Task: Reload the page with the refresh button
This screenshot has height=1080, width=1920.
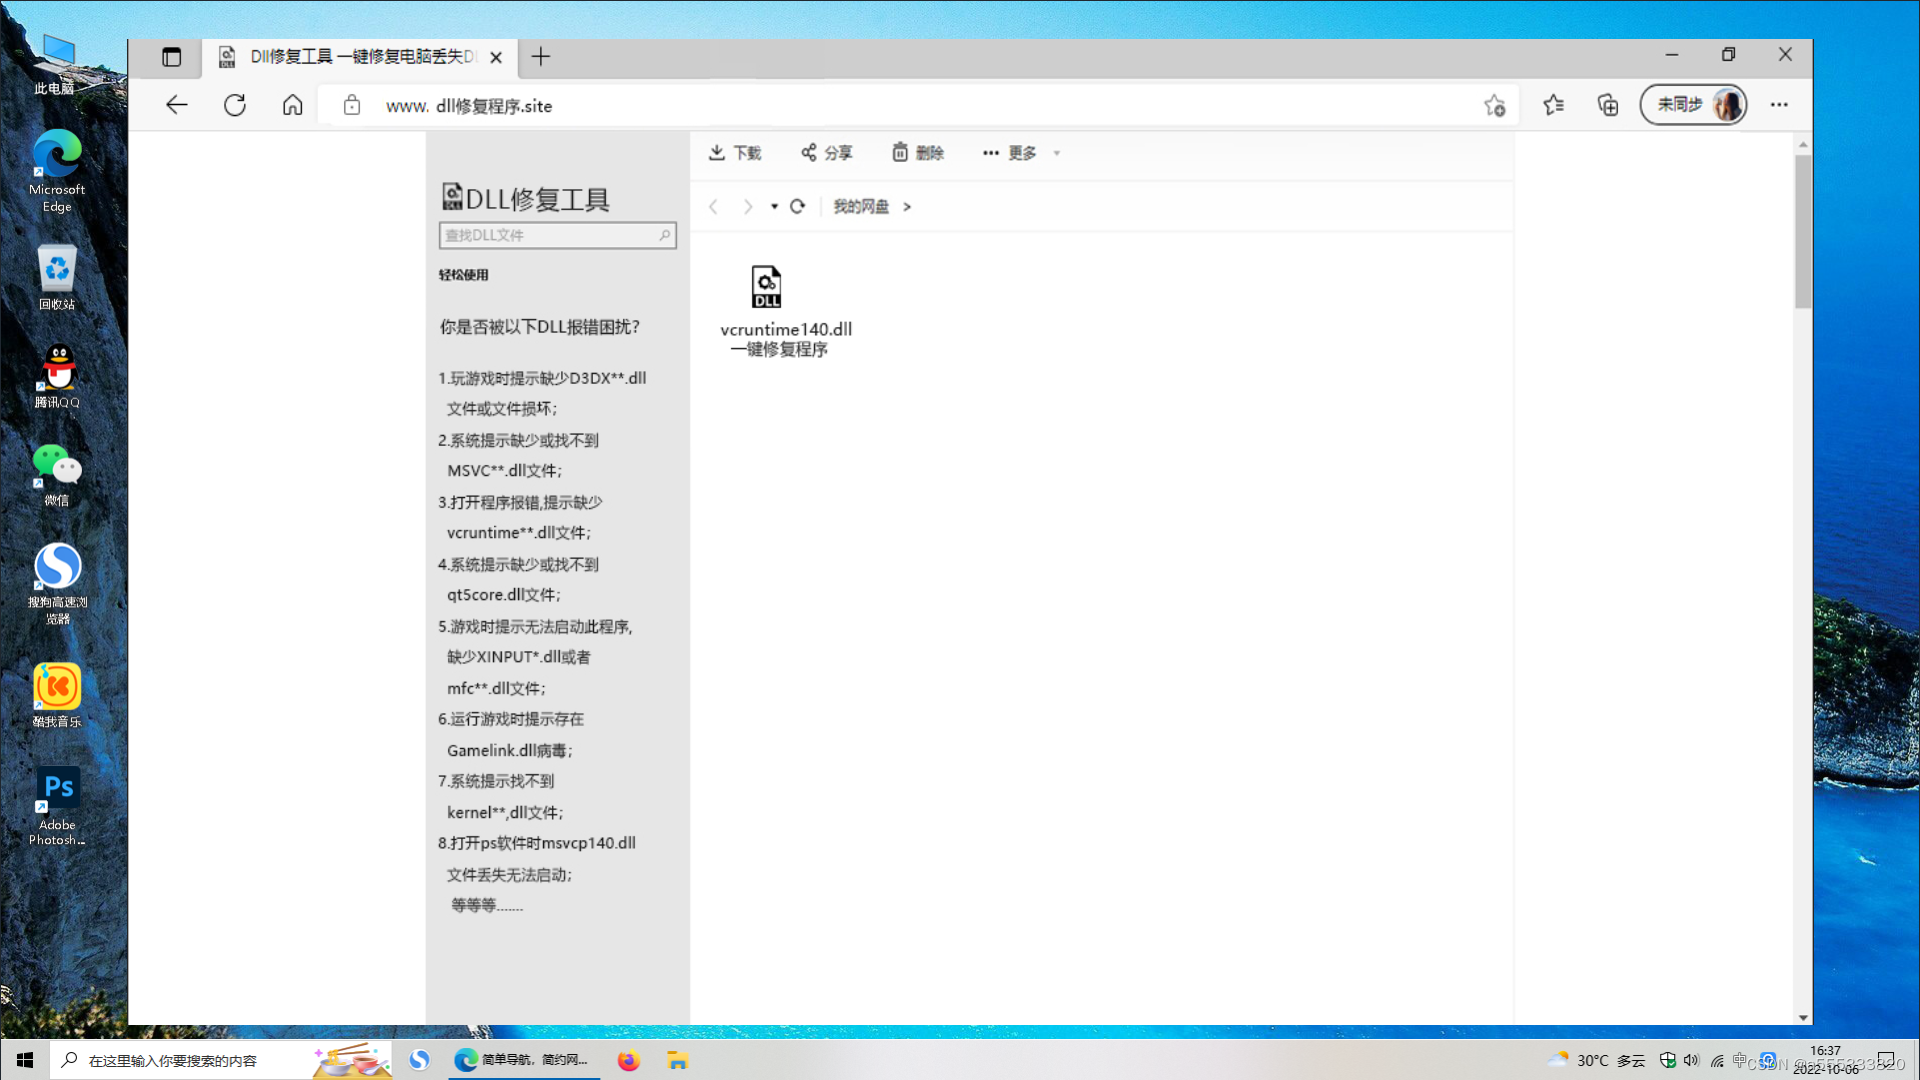Action: click(235, 105)
